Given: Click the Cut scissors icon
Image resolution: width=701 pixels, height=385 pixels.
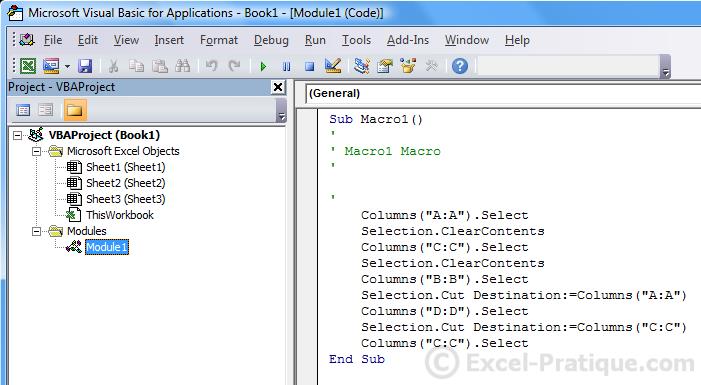Looking at the screenshot, I should click(x=114, y=66).
